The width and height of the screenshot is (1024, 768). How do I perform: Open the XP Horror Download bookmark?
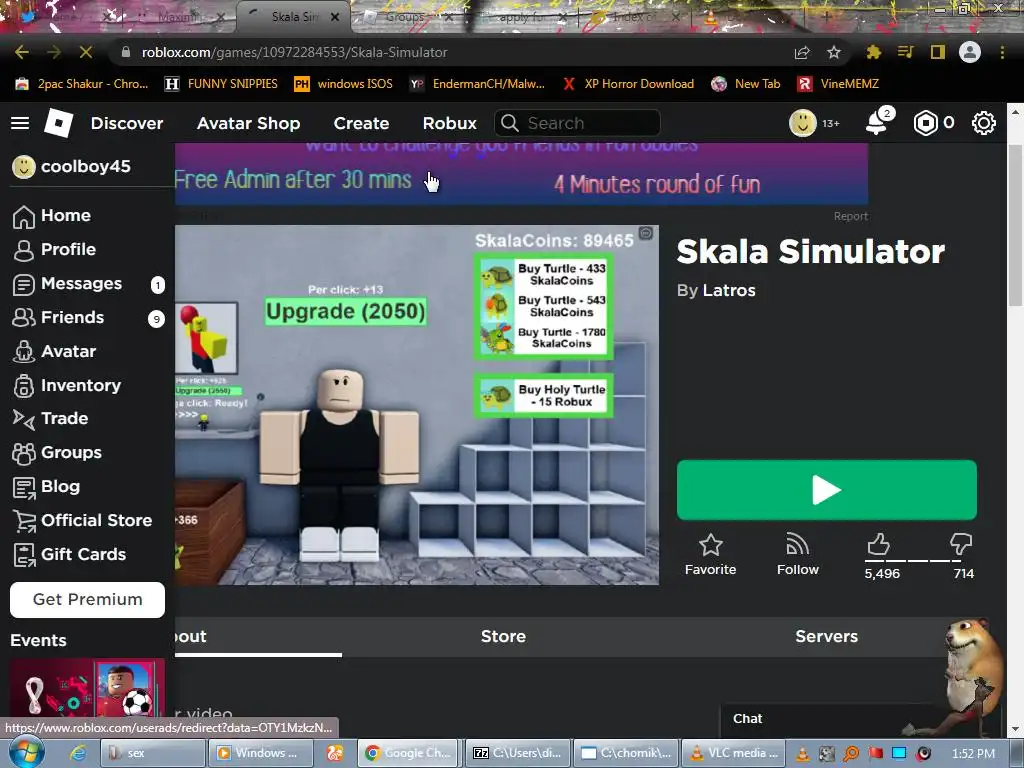(628, 84)
